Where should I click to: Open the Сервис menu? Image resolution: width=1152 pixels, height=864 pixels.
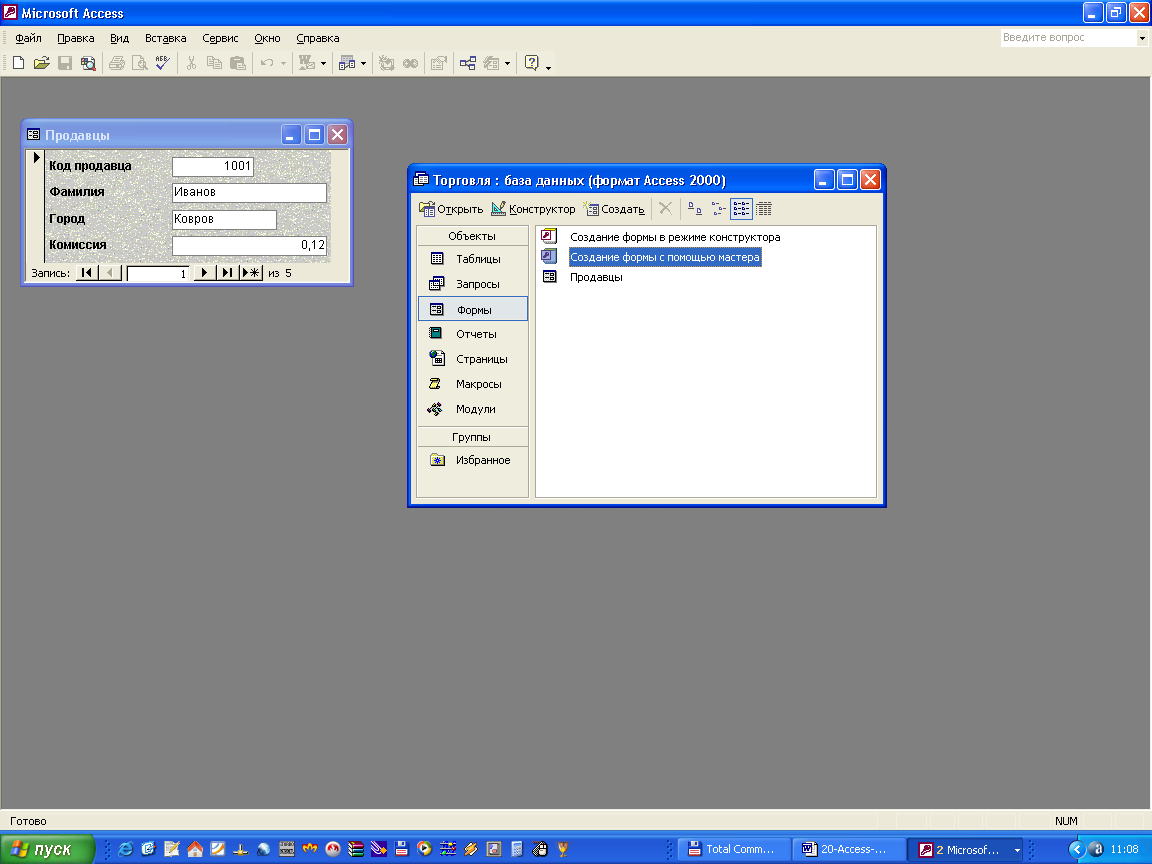click(220, 38)
